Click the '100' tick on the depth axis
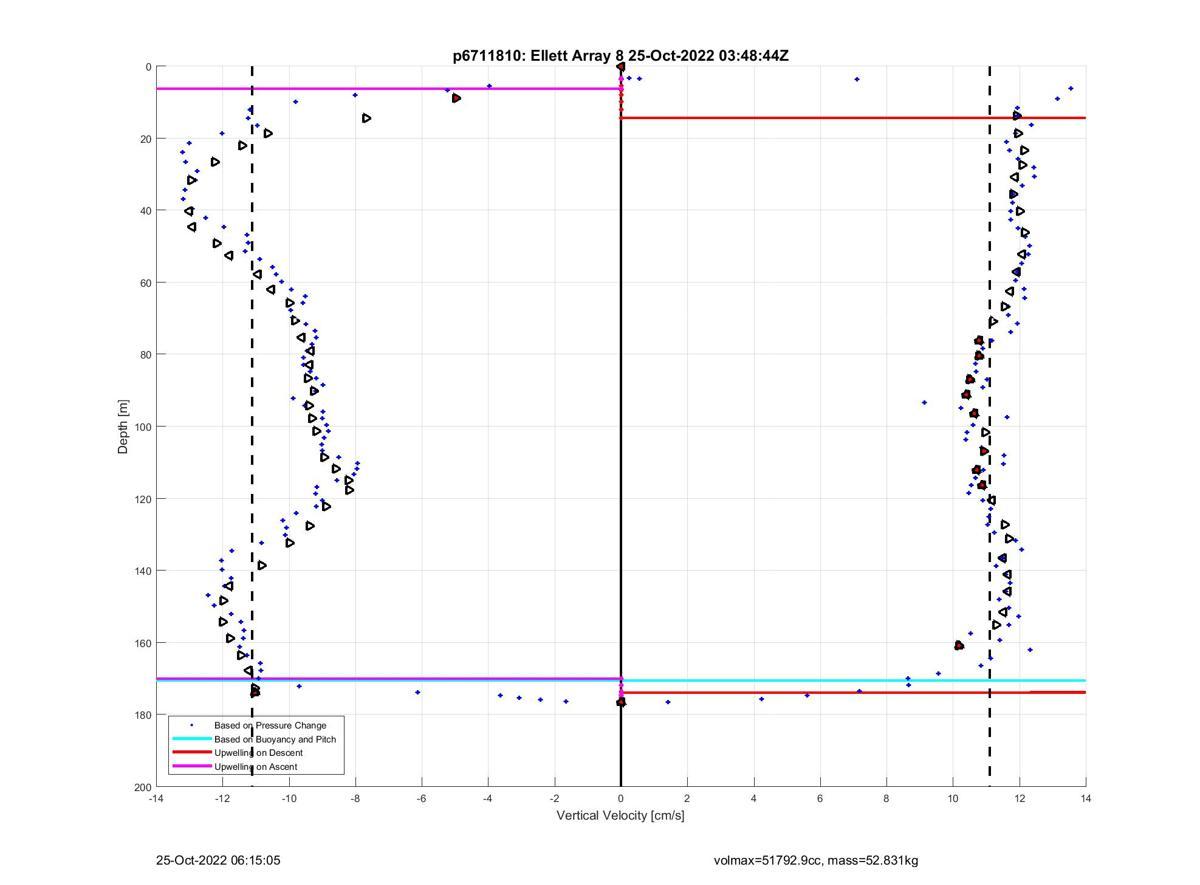Viewport: 1200px width, 885px height. click(x=142, y=427)
